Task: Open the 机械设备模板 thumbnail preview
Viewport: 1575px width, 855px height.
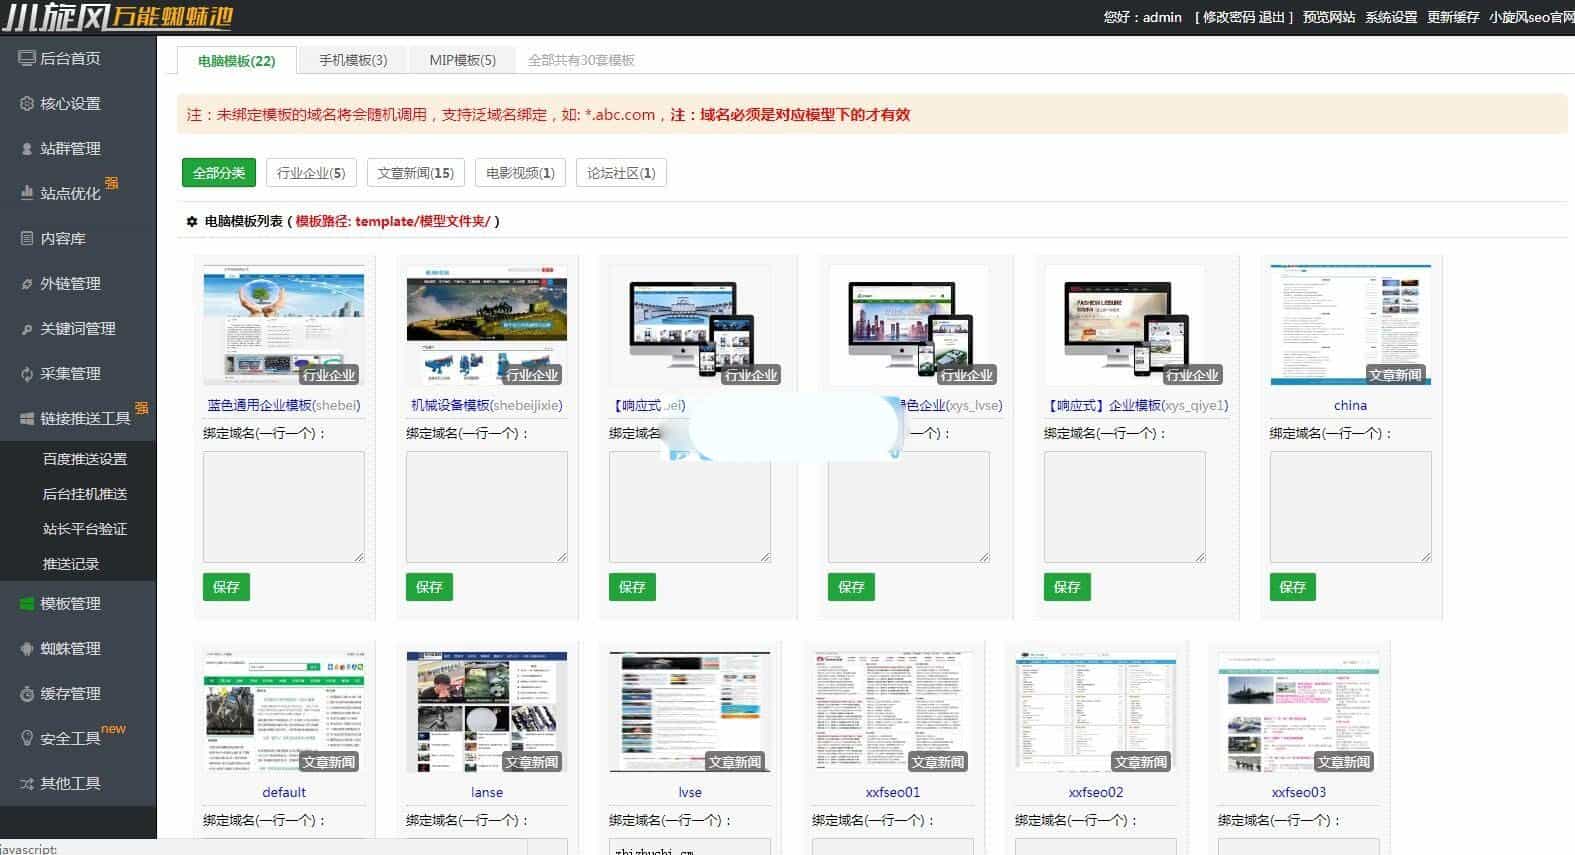Action: (x=487, y=325)
